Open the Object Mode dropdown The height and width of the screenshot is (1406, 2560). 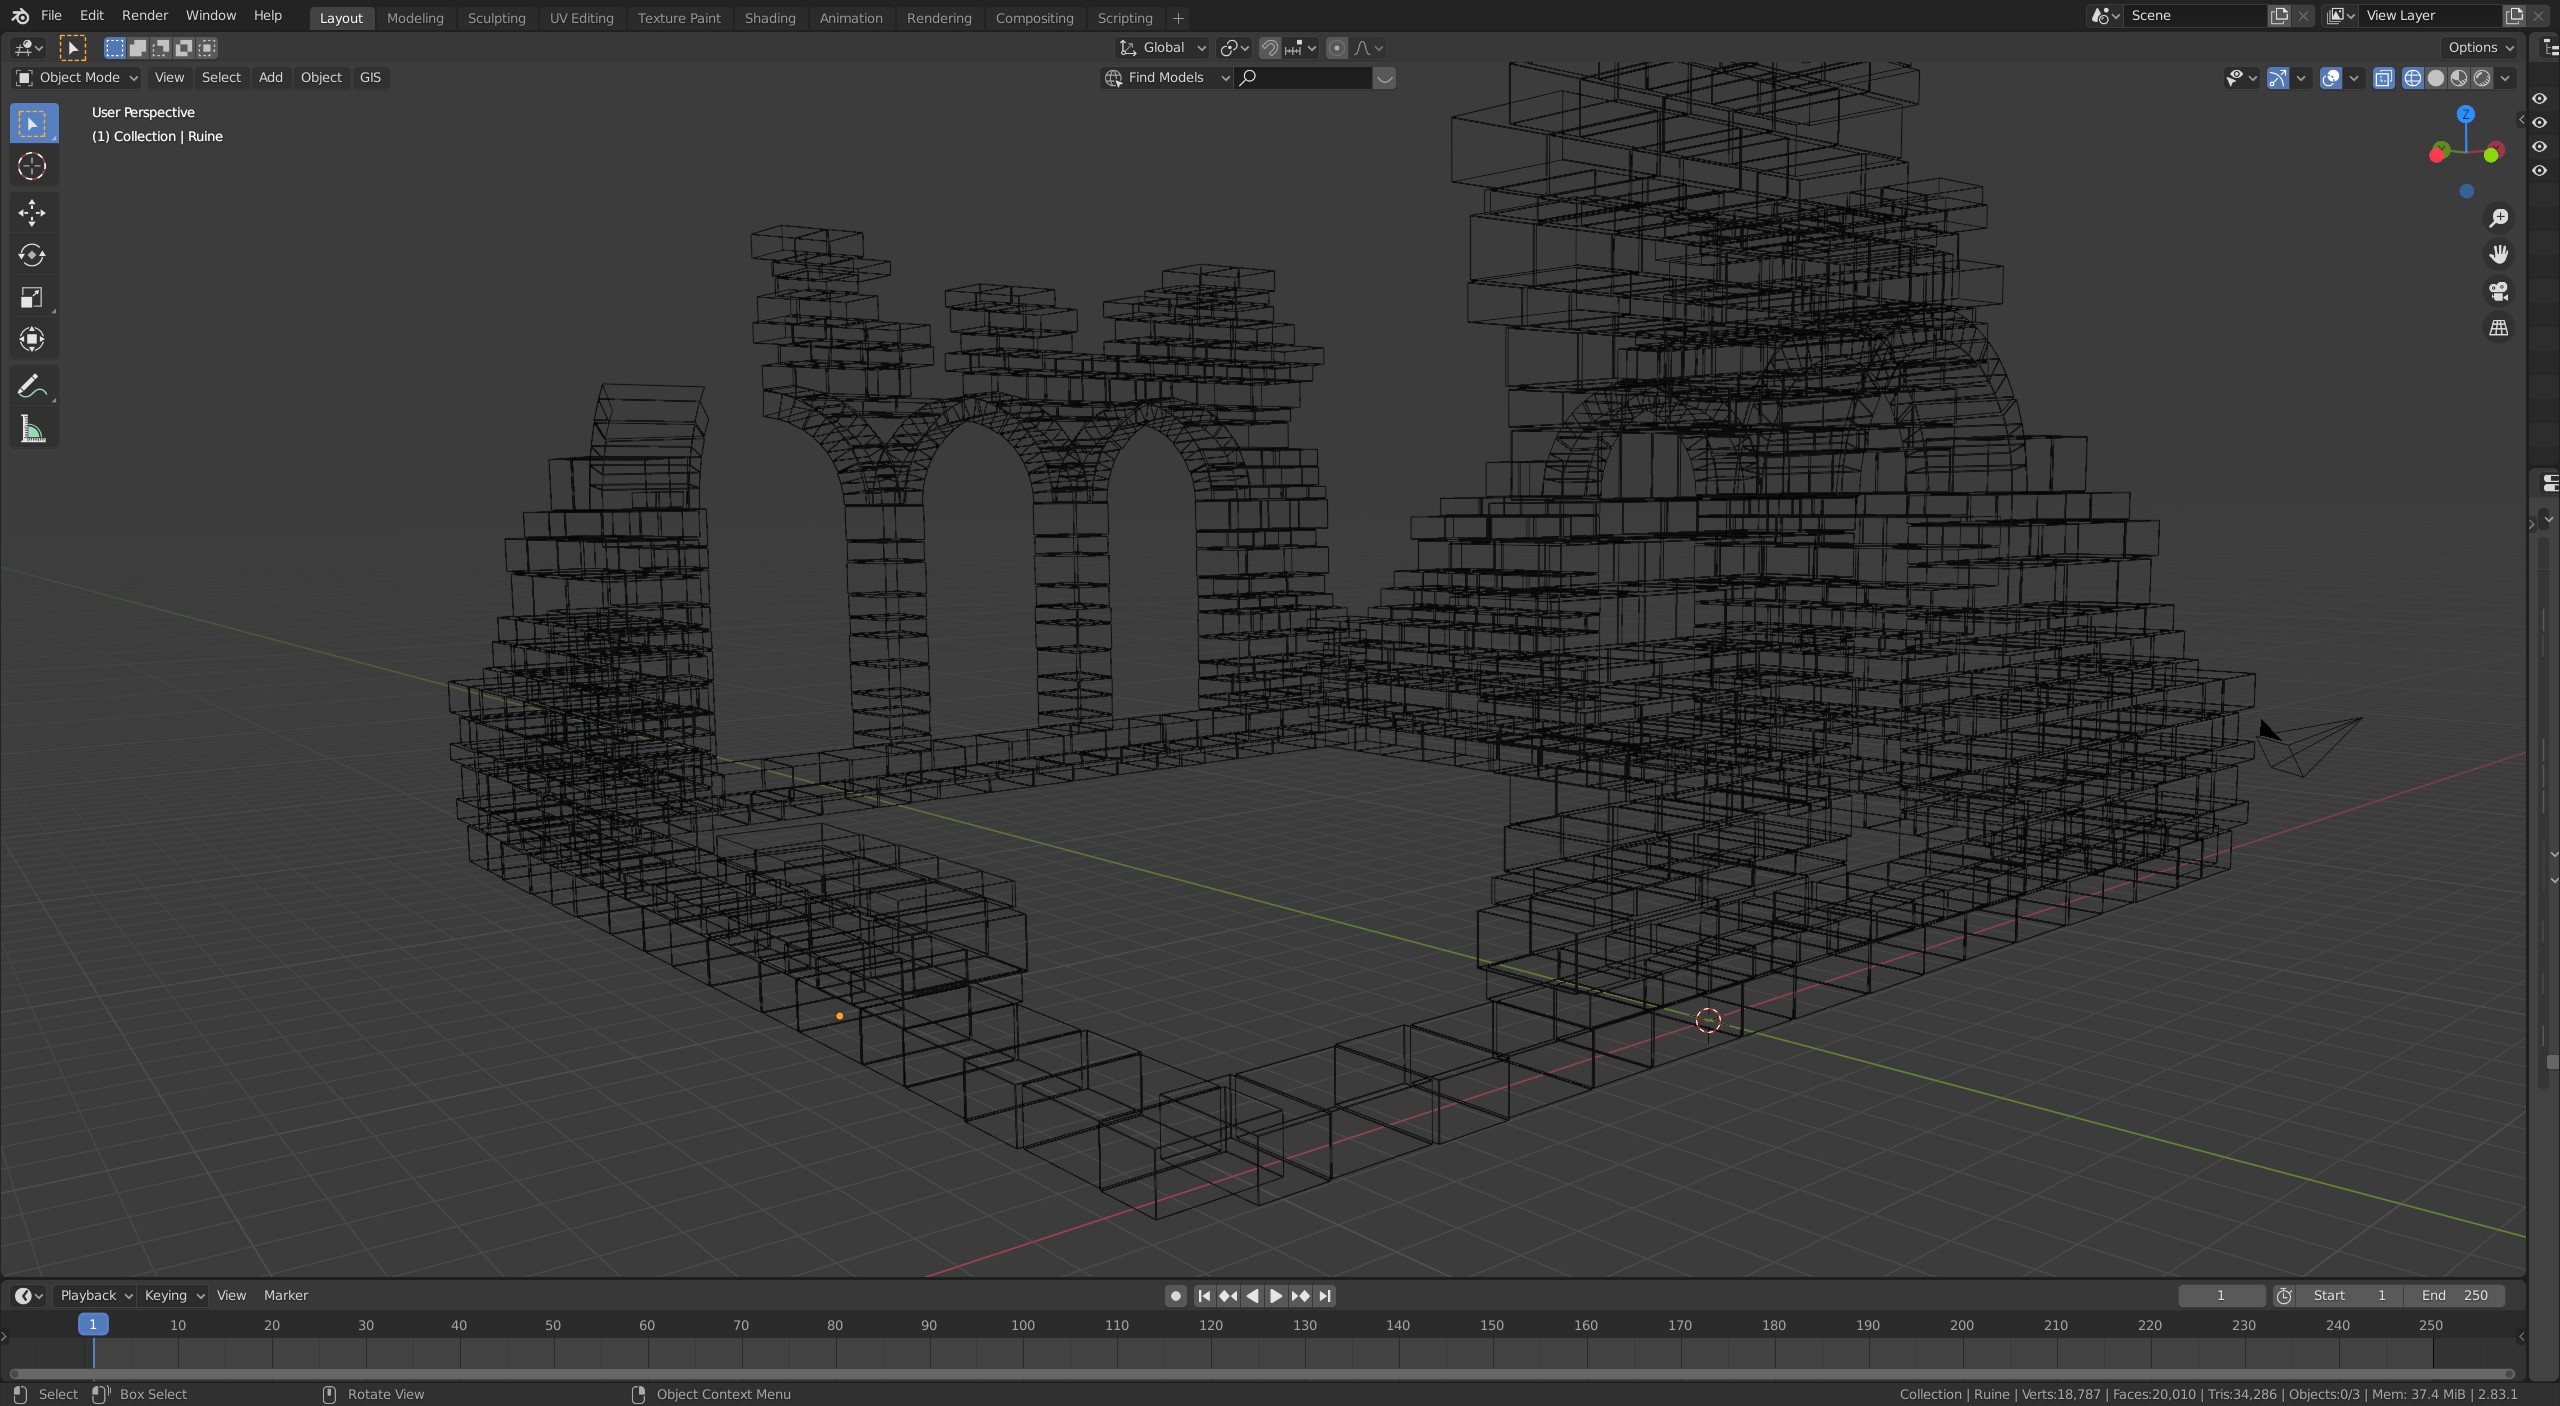point(77,78)
